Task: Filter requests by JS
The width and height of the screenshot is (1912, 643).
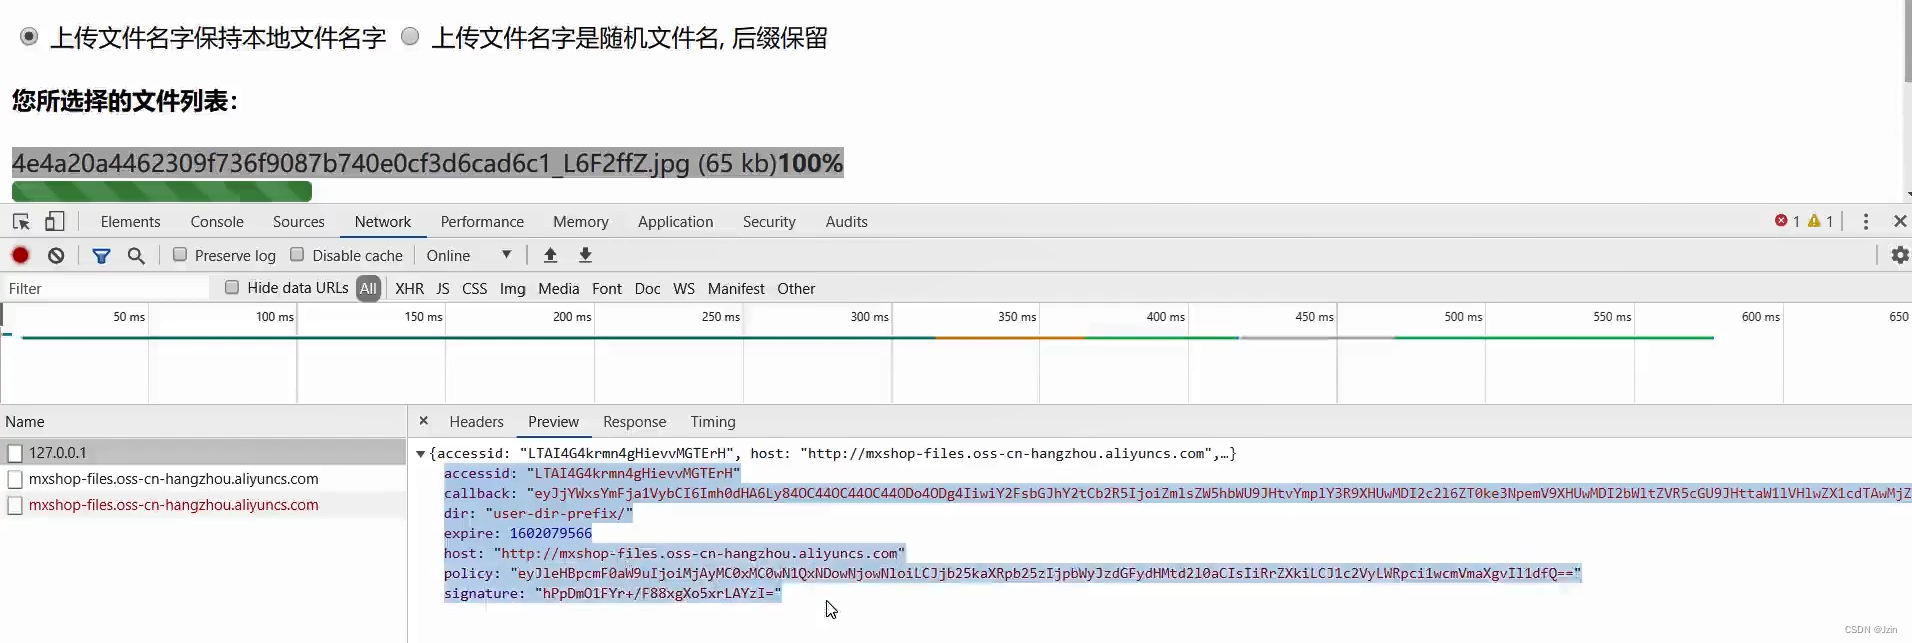Action: pyautogui.click(x=443, y=289)
